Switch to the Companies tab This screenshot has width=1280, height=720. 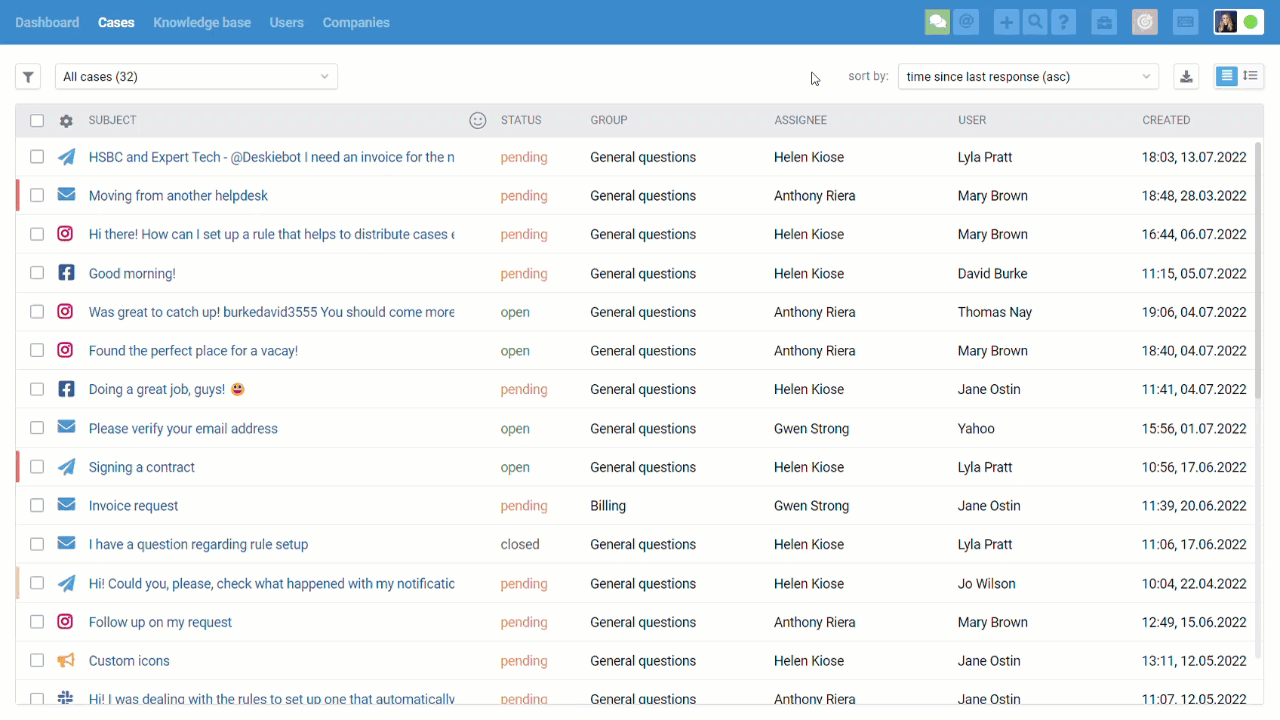[x=356, y=22]
